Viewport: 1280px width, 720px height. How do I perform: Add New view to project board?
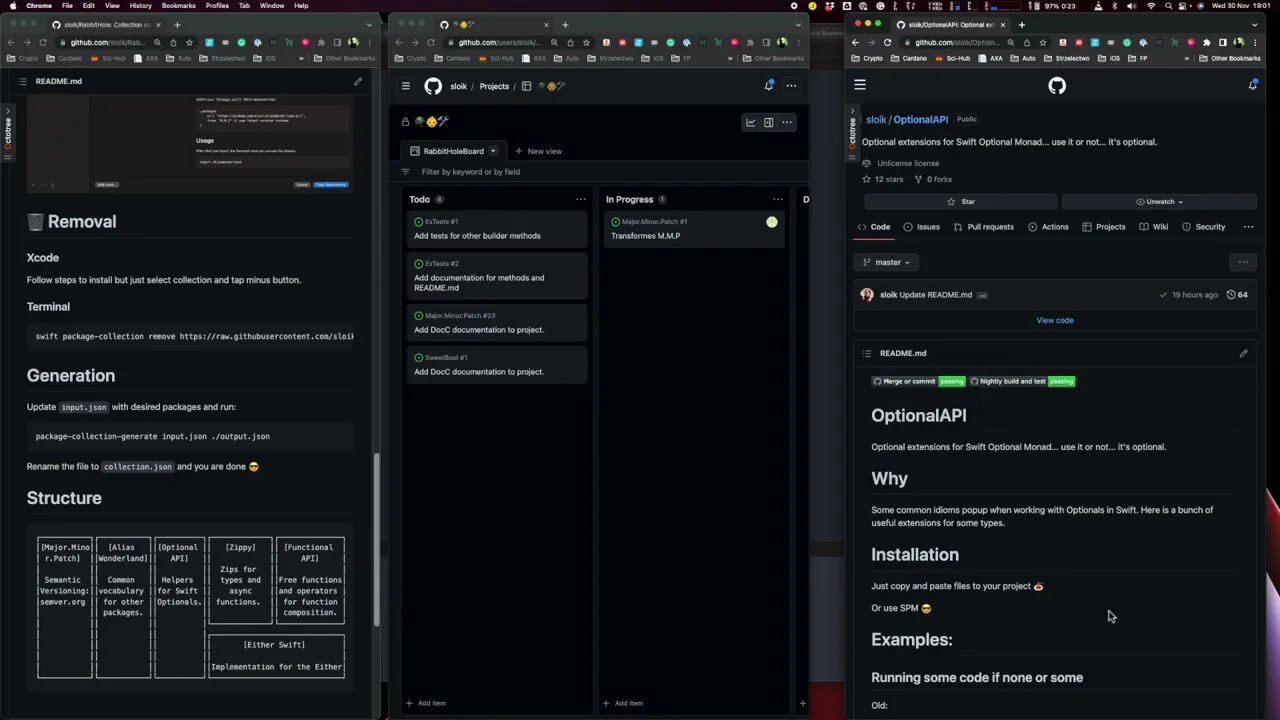pos(538,151)
